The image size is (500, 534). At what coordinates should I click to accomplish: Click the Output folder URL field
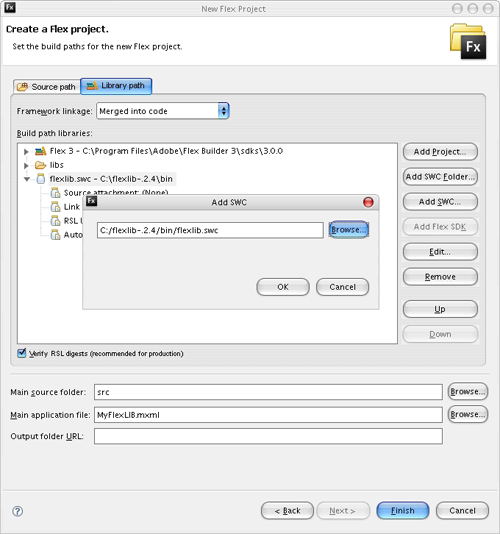pos(268,436)
